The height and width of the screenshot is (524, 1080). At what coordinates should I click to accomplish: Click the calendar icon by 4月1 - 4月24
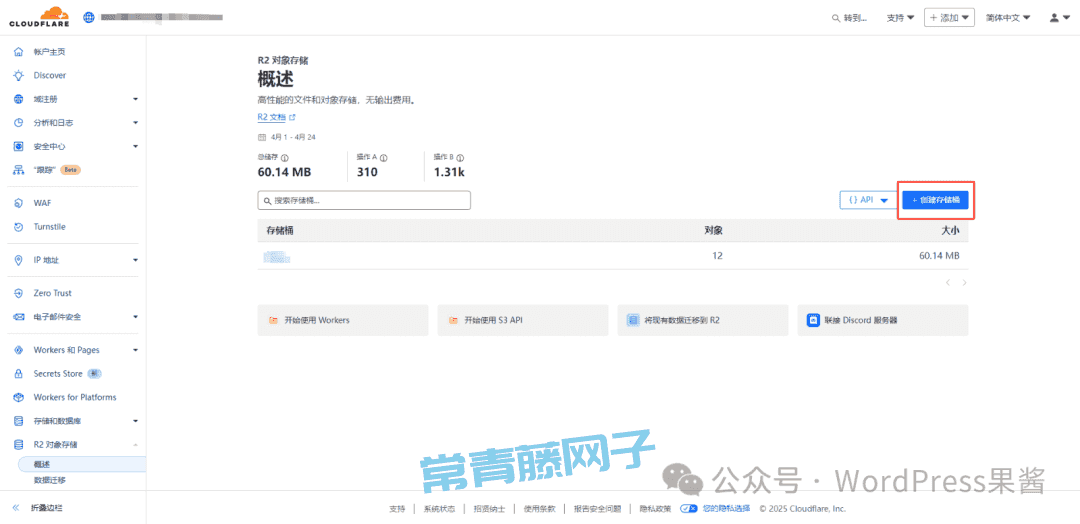click(x=262, y=137)
